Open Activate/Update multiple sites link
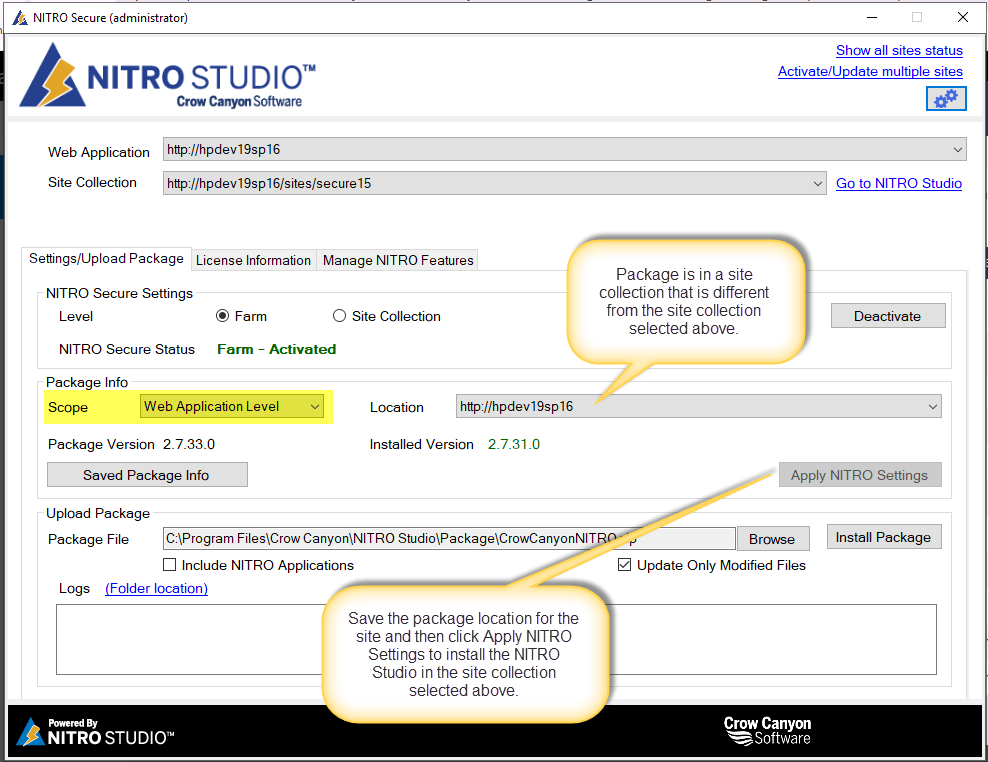This screenshot has height=762, width=988. click(870, 71)
